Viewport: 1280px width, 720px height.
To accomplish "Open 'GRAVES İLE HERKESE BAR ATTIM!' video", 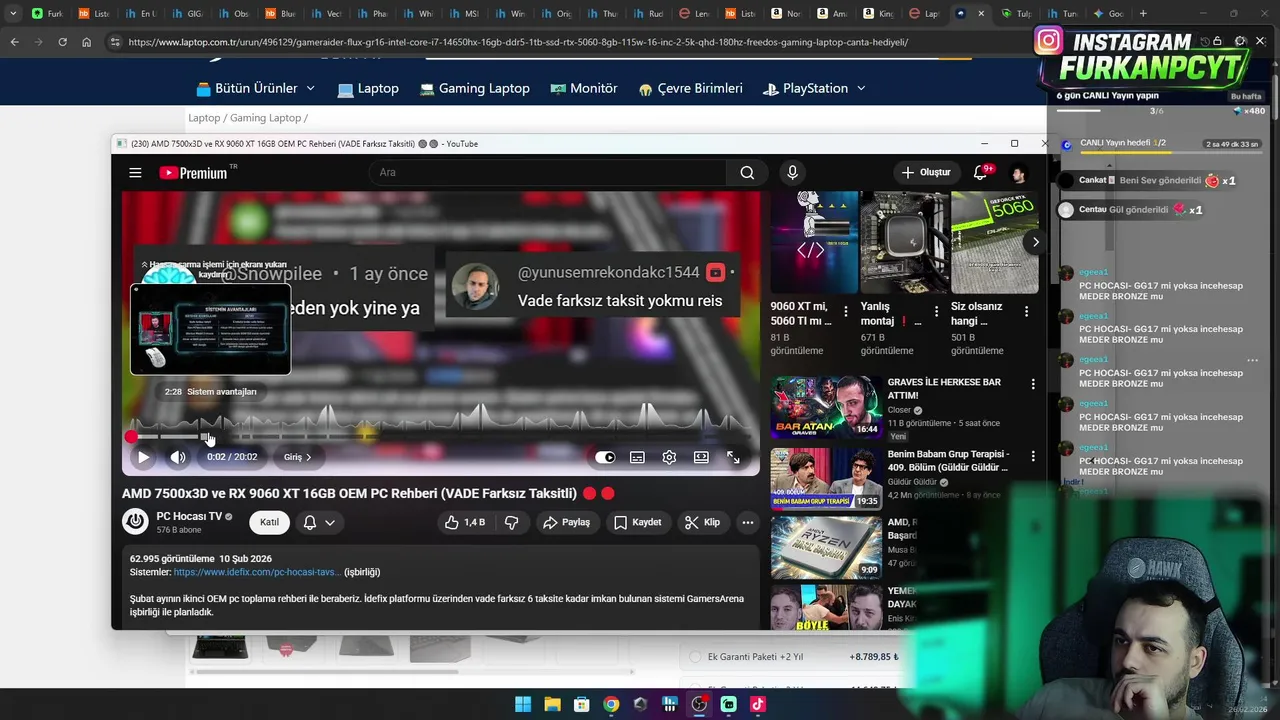I will click(826, 407).
